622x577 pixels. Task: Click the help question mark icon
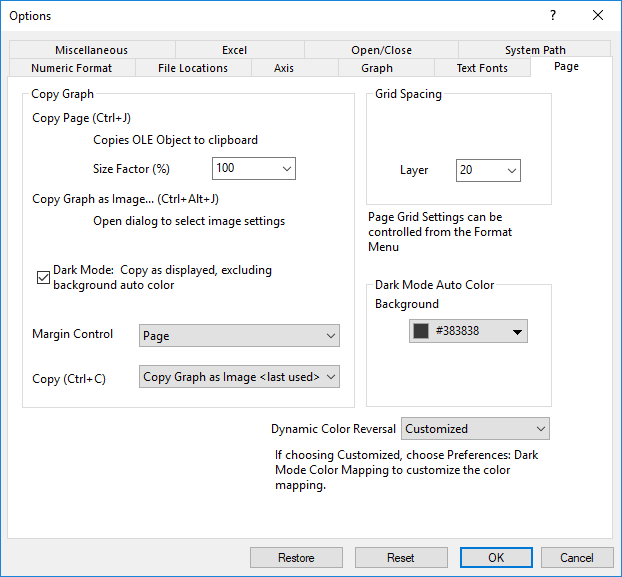553,15
